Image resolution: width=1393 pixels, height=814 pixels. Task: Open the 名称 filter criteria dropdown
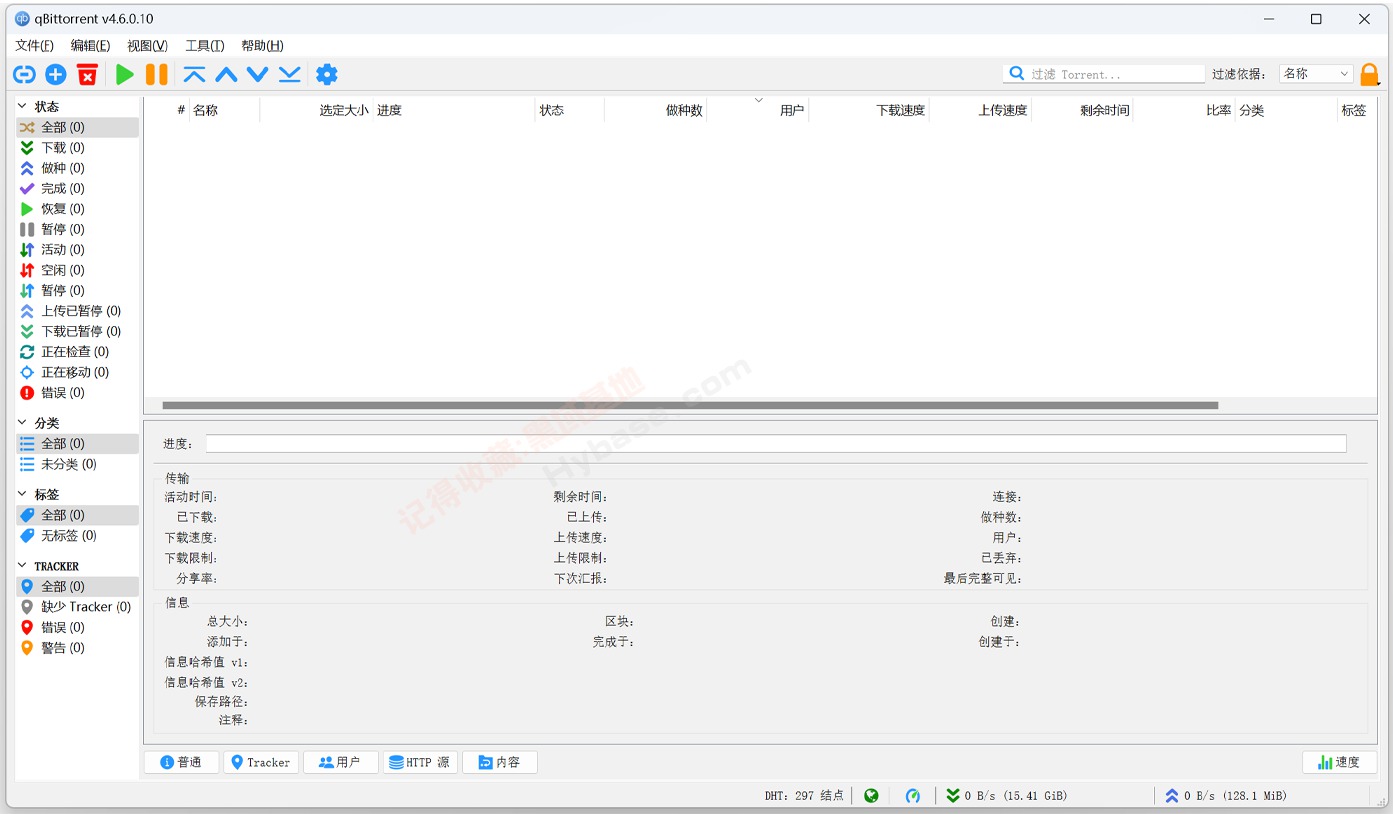(x=1315, y=73)
